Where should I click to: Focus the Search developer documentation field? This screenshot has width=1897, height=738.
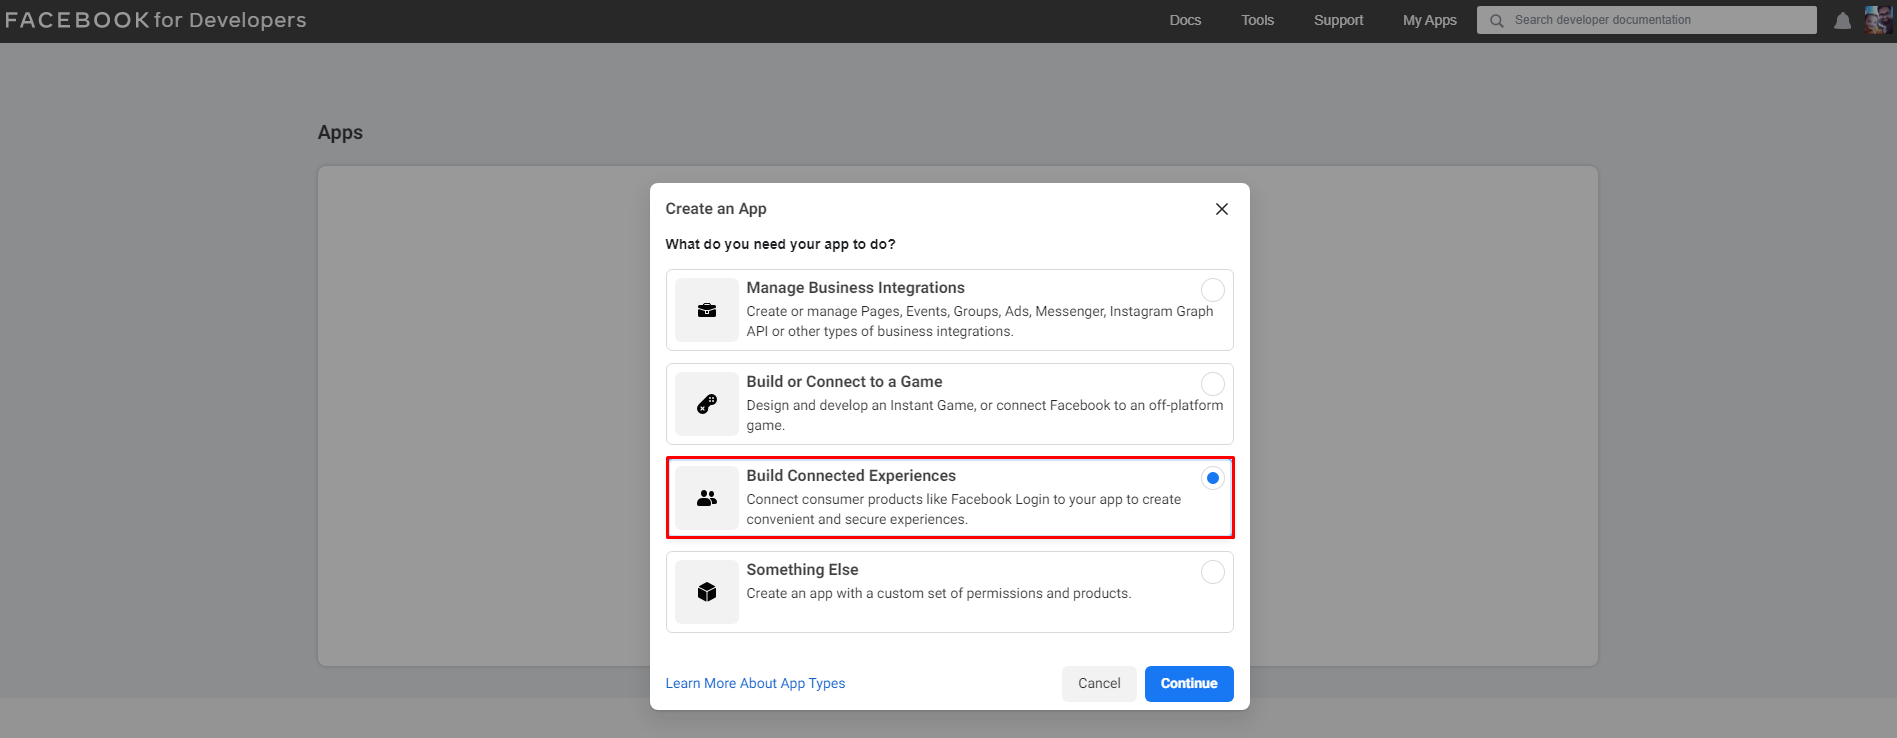pos(1646,20)
